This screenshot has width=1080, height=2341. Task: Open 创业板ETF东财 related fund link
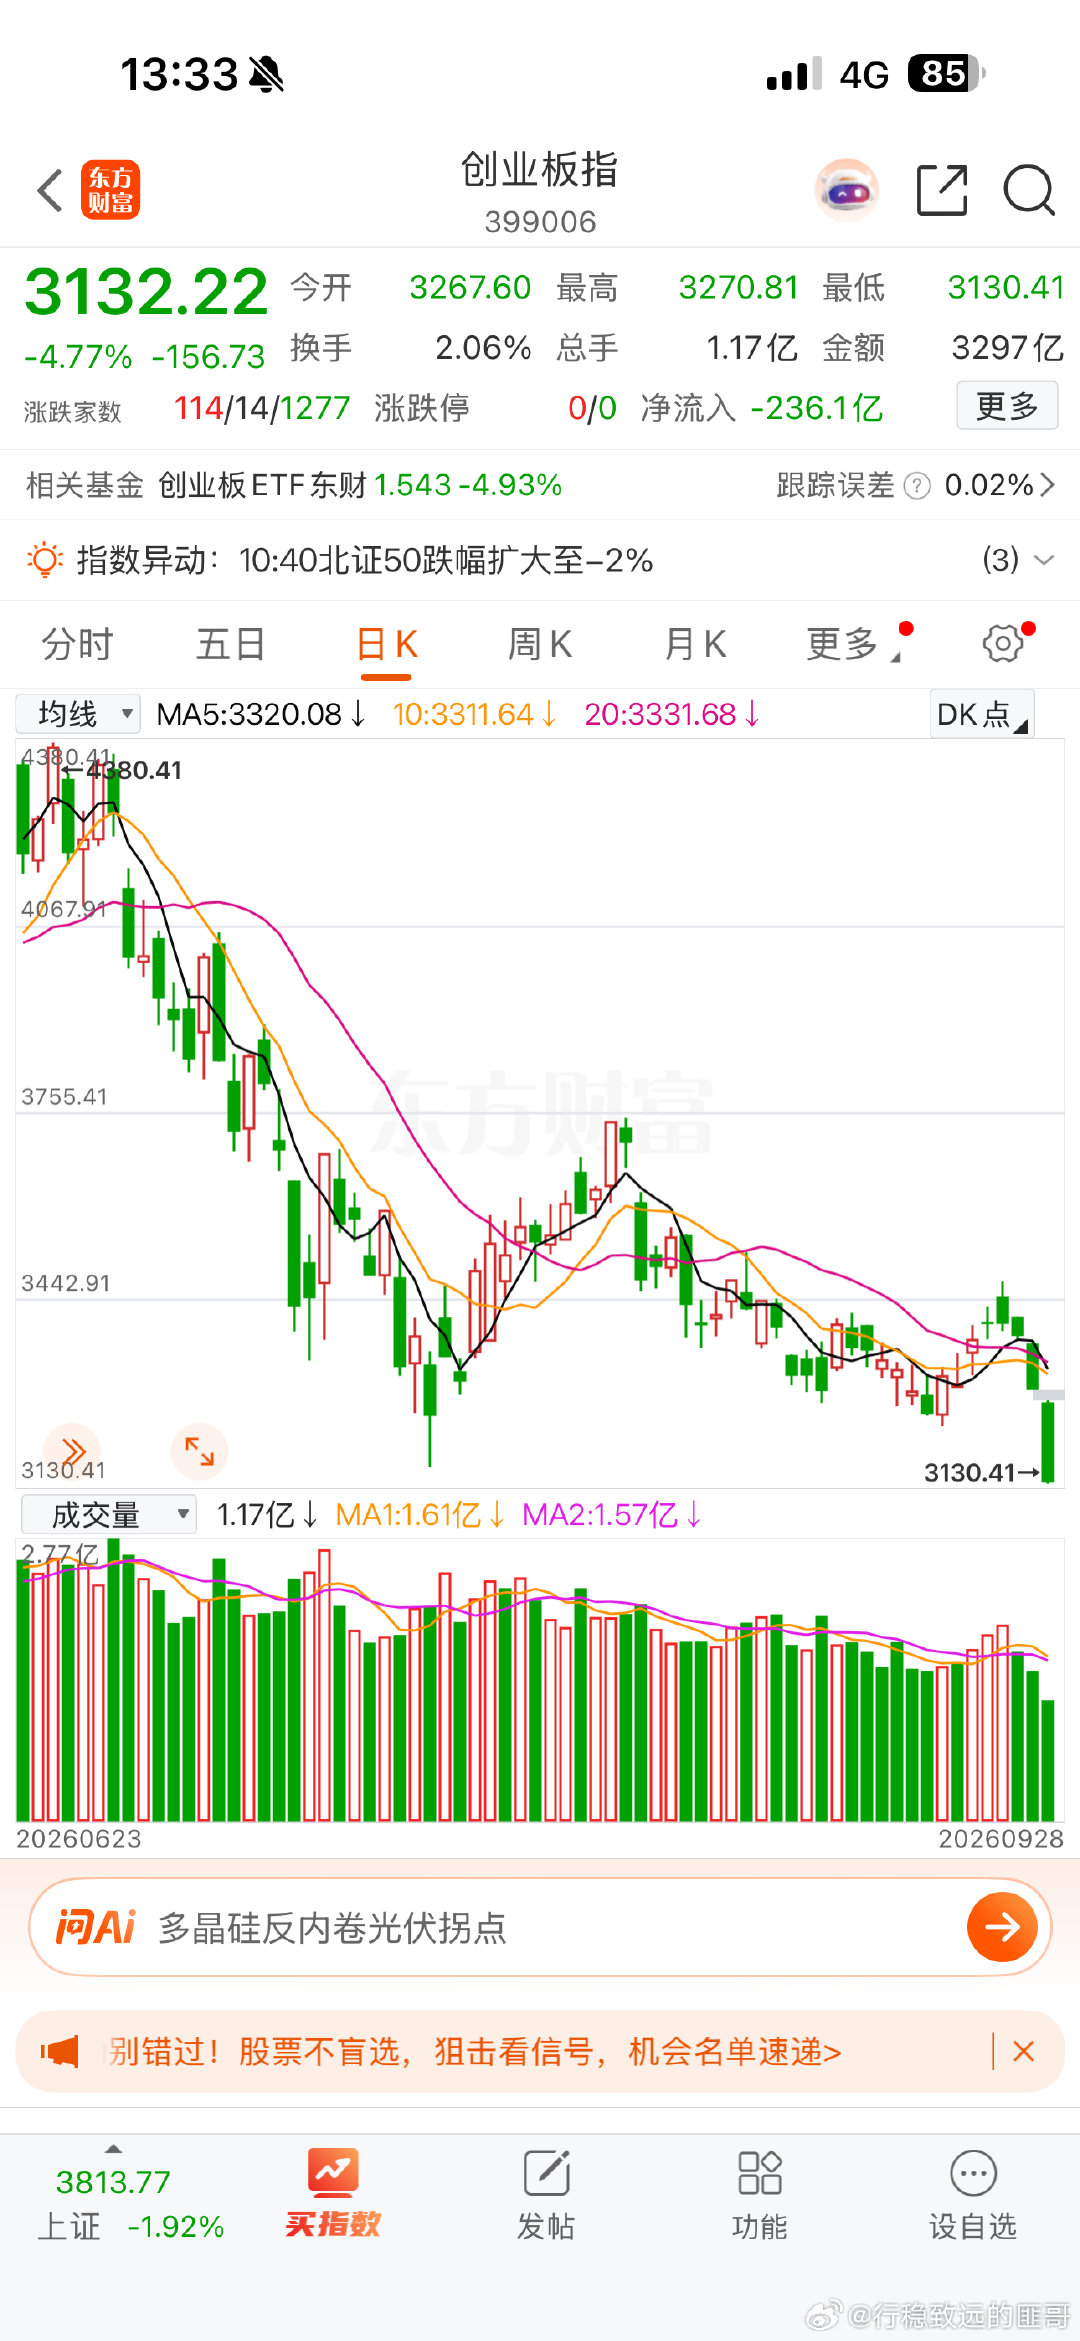[x=360, y=486]
